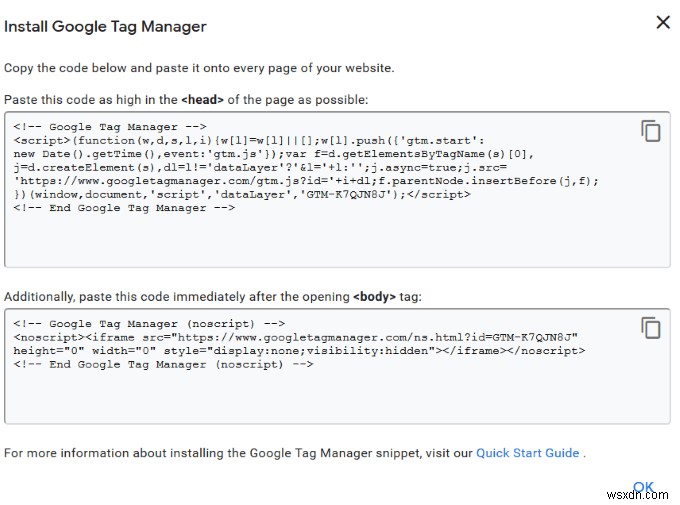This screenshot has width=680, height=505.
Task: Close the Install Google Tag Manager dialog
Action: (663, 22)
